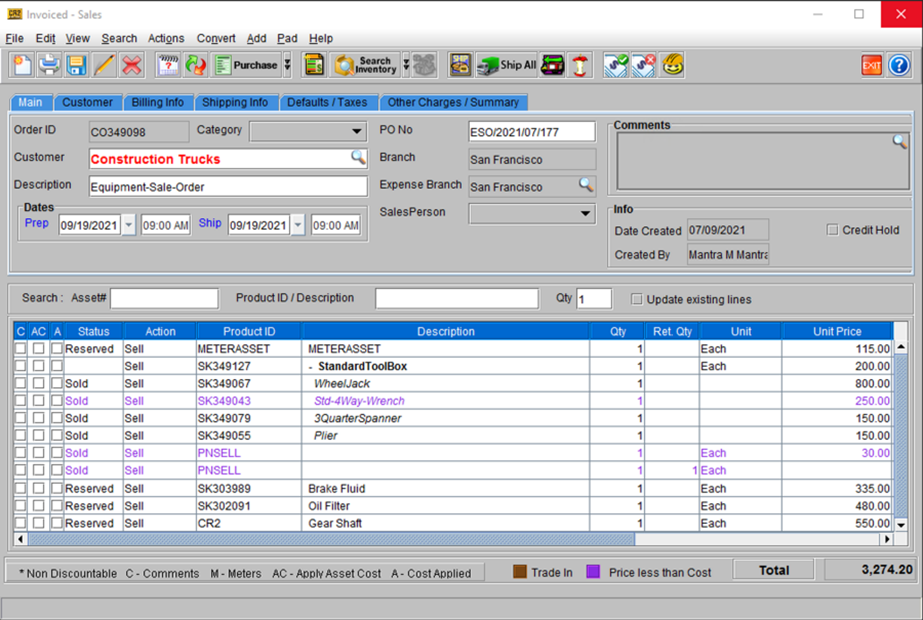Click the magnifier beside Expense Branch
Image resolution: width=923 pixels, height=620 pixels.
tap(586, 185)
